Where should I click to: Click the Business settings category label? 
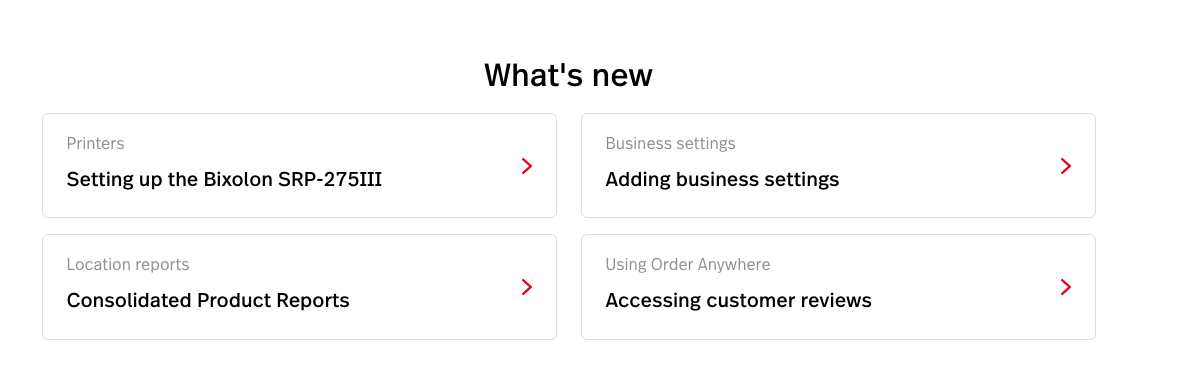(x=670, y=143)
